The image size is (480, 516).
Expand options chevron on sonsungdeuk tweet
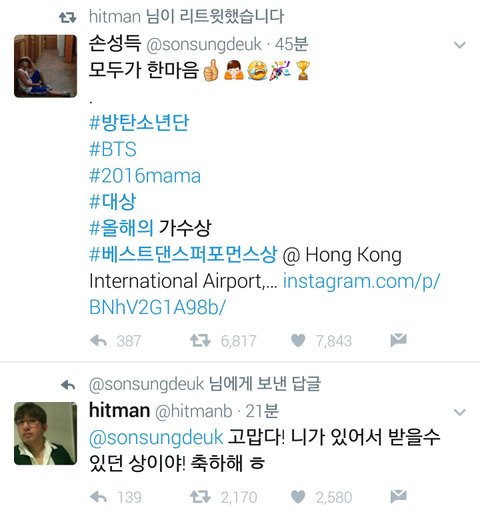click(460, 45)
